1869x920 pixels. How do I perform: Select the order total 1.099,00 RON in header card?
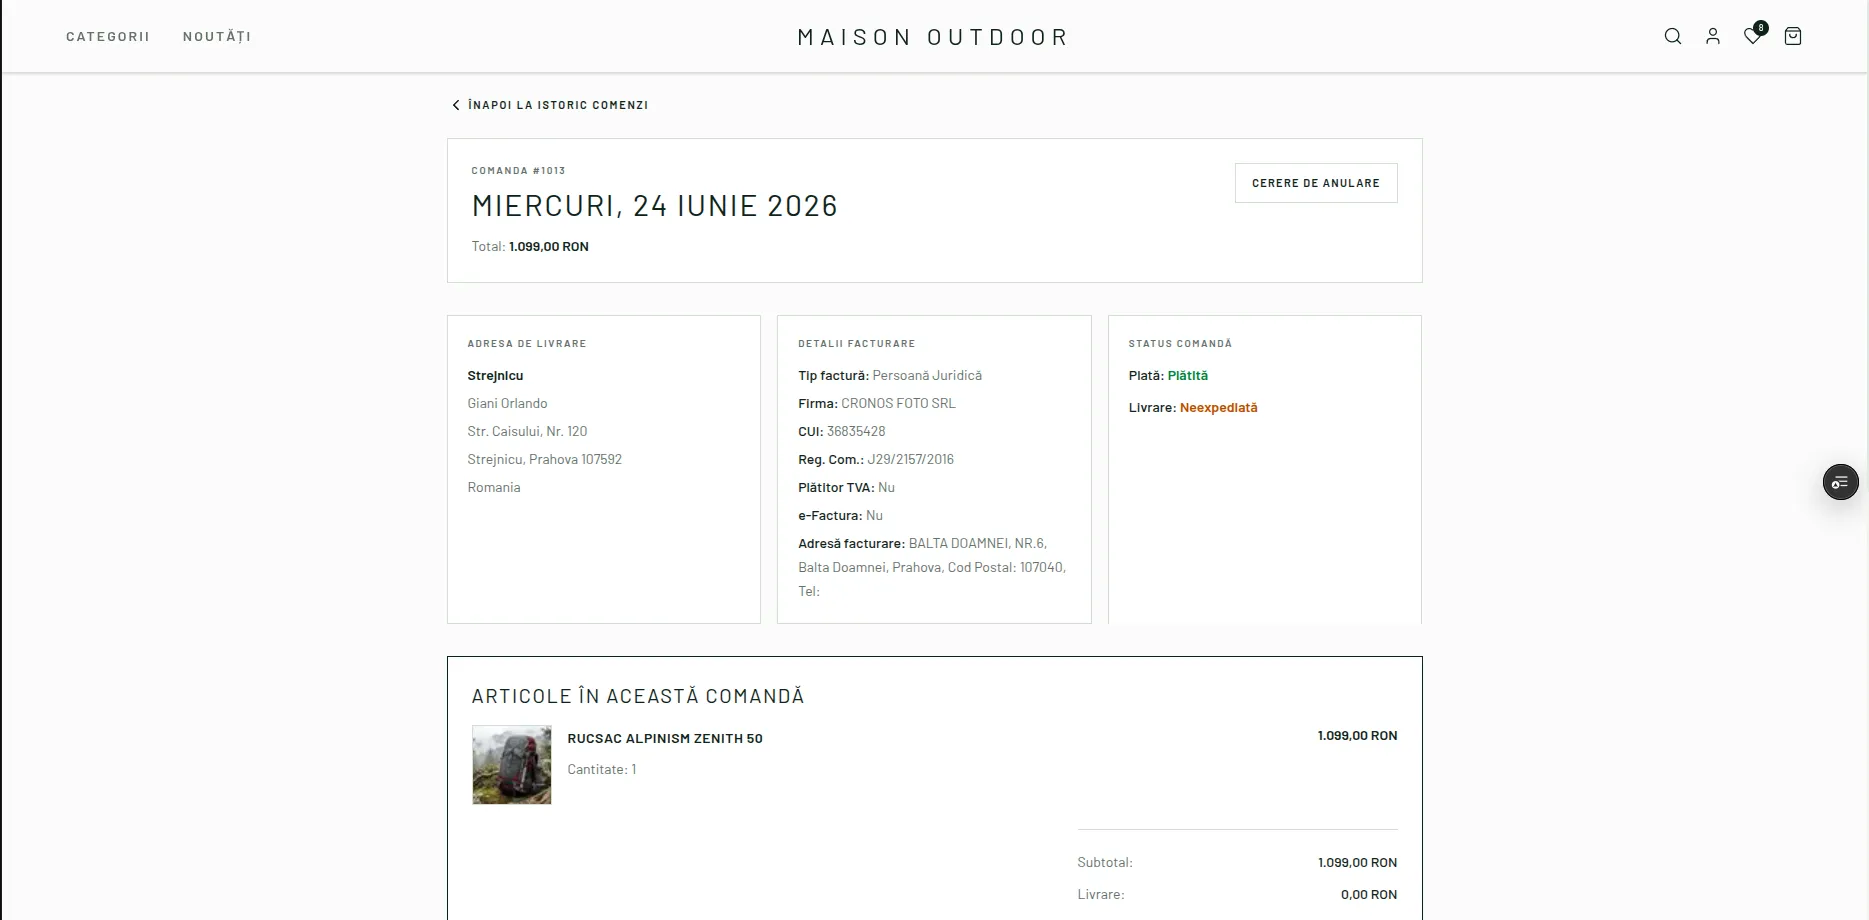(x=549, y=247)
